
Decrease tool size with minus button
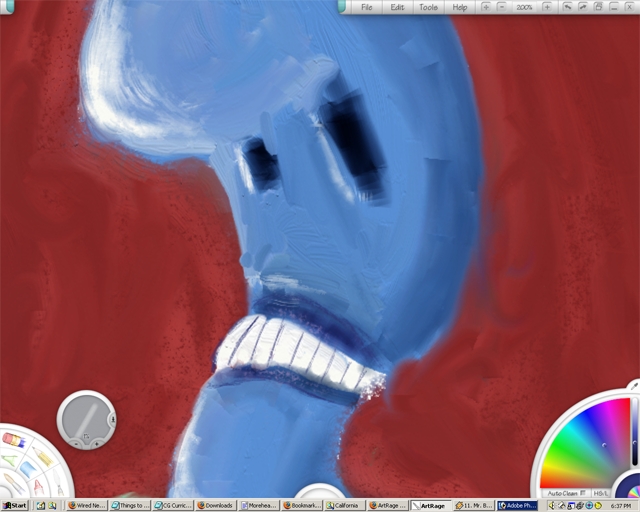coord(76,443)
